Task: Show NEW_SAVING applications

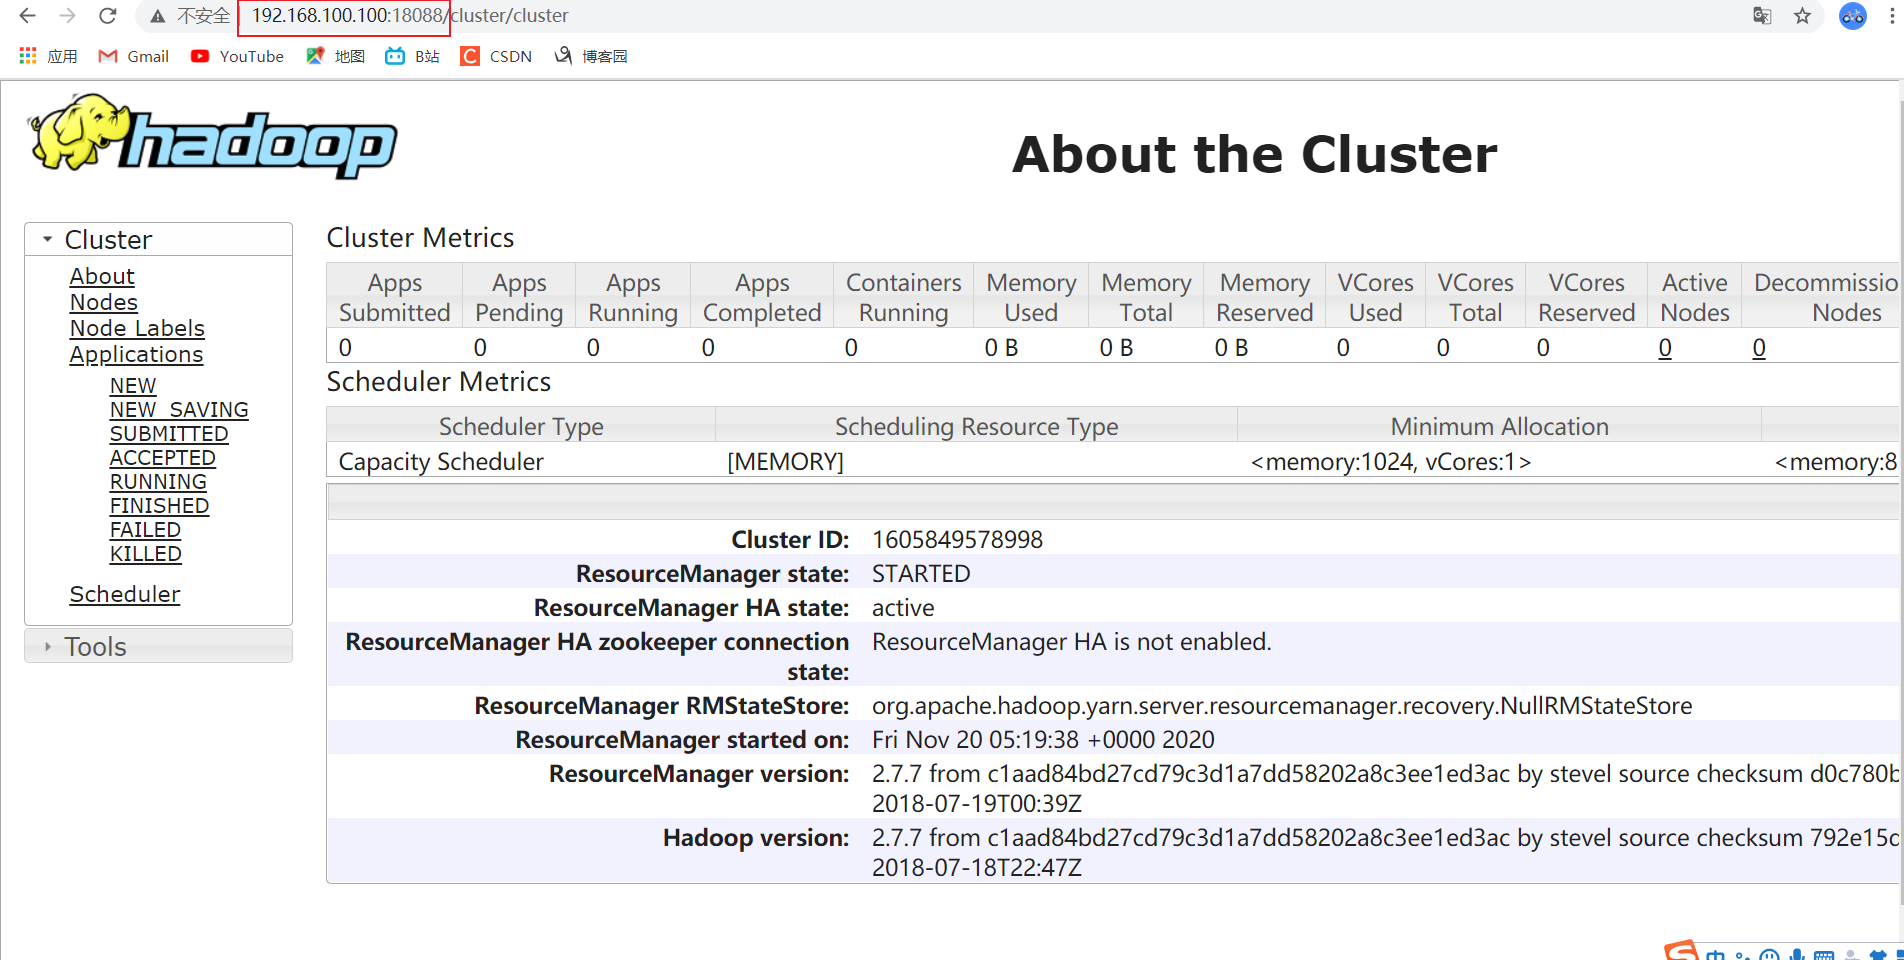Action: (179, 410)
